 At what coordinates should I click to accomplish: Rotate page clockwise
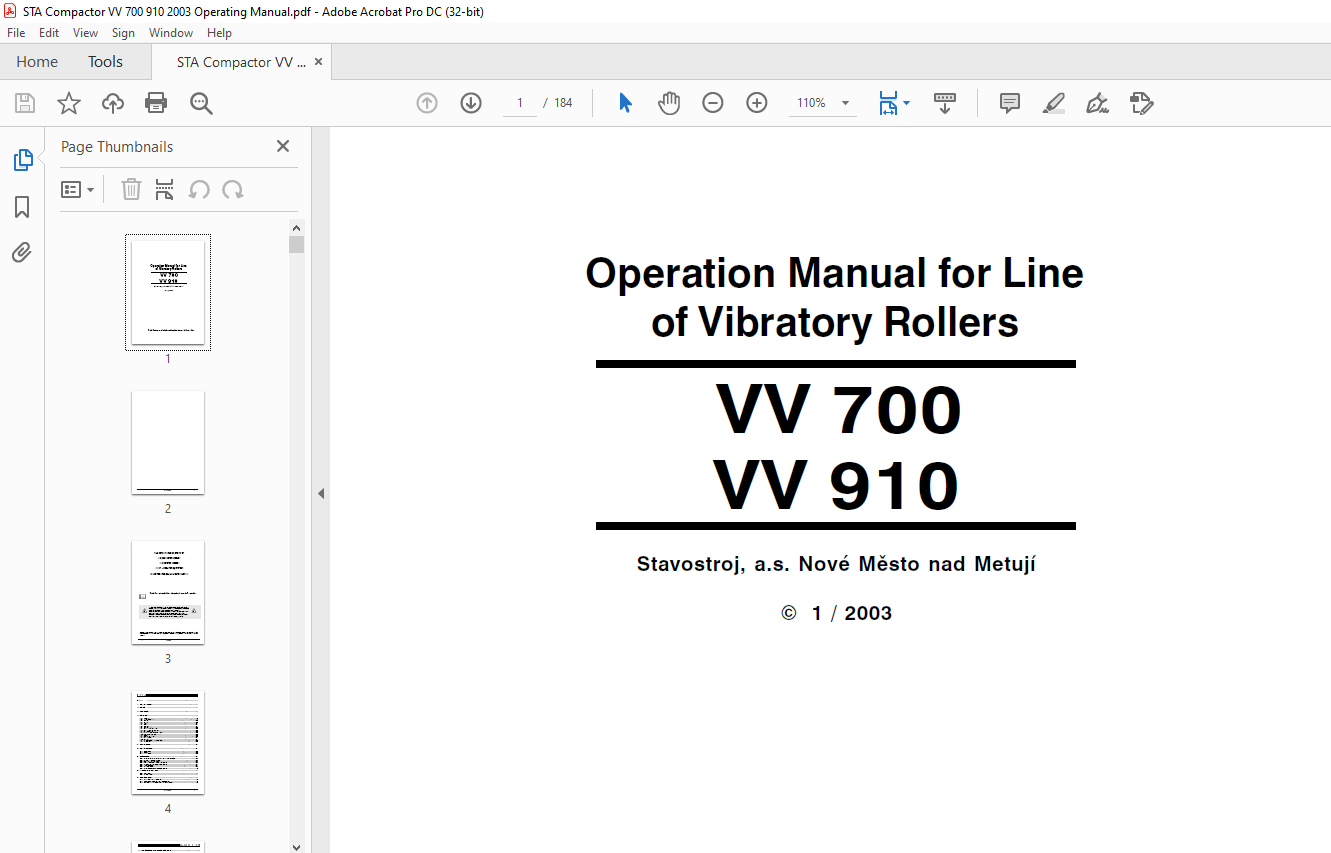[233, 190]
